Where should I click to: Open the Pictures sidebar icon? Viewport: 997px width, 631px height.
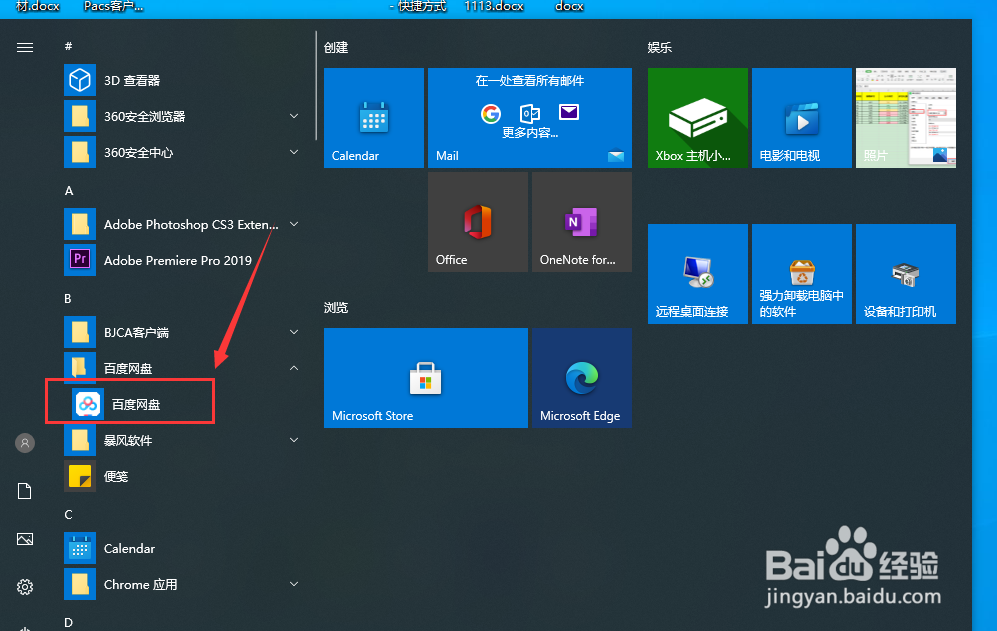click(25, 539)
